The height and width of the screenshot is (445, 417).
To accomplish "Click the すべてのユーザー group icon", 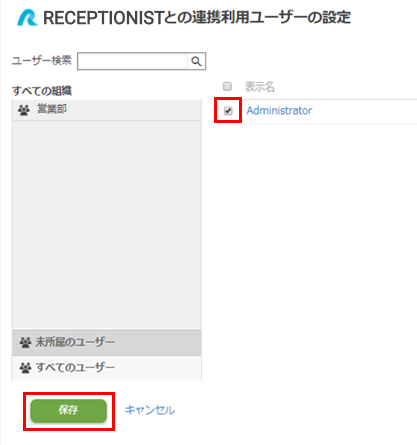I will click(x=25, y=368).
